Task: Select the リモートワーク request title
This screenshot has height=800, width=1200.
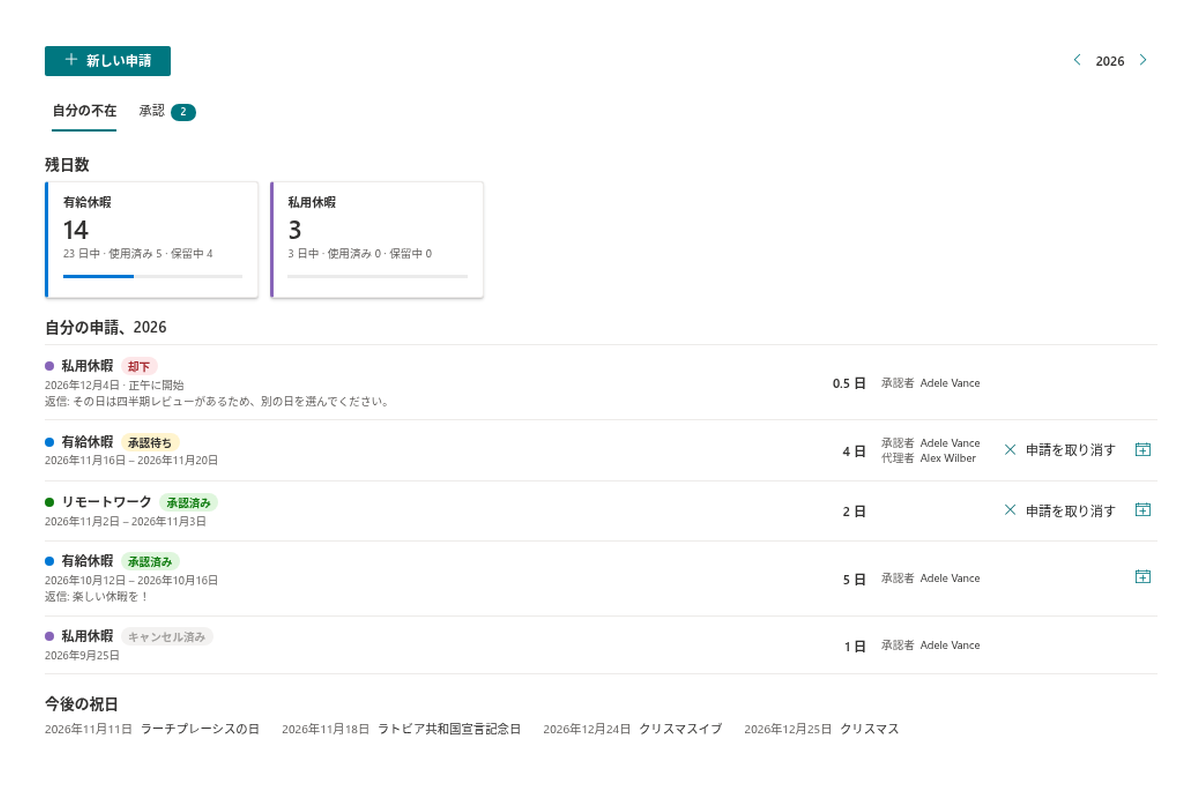Action: [106, 502]
